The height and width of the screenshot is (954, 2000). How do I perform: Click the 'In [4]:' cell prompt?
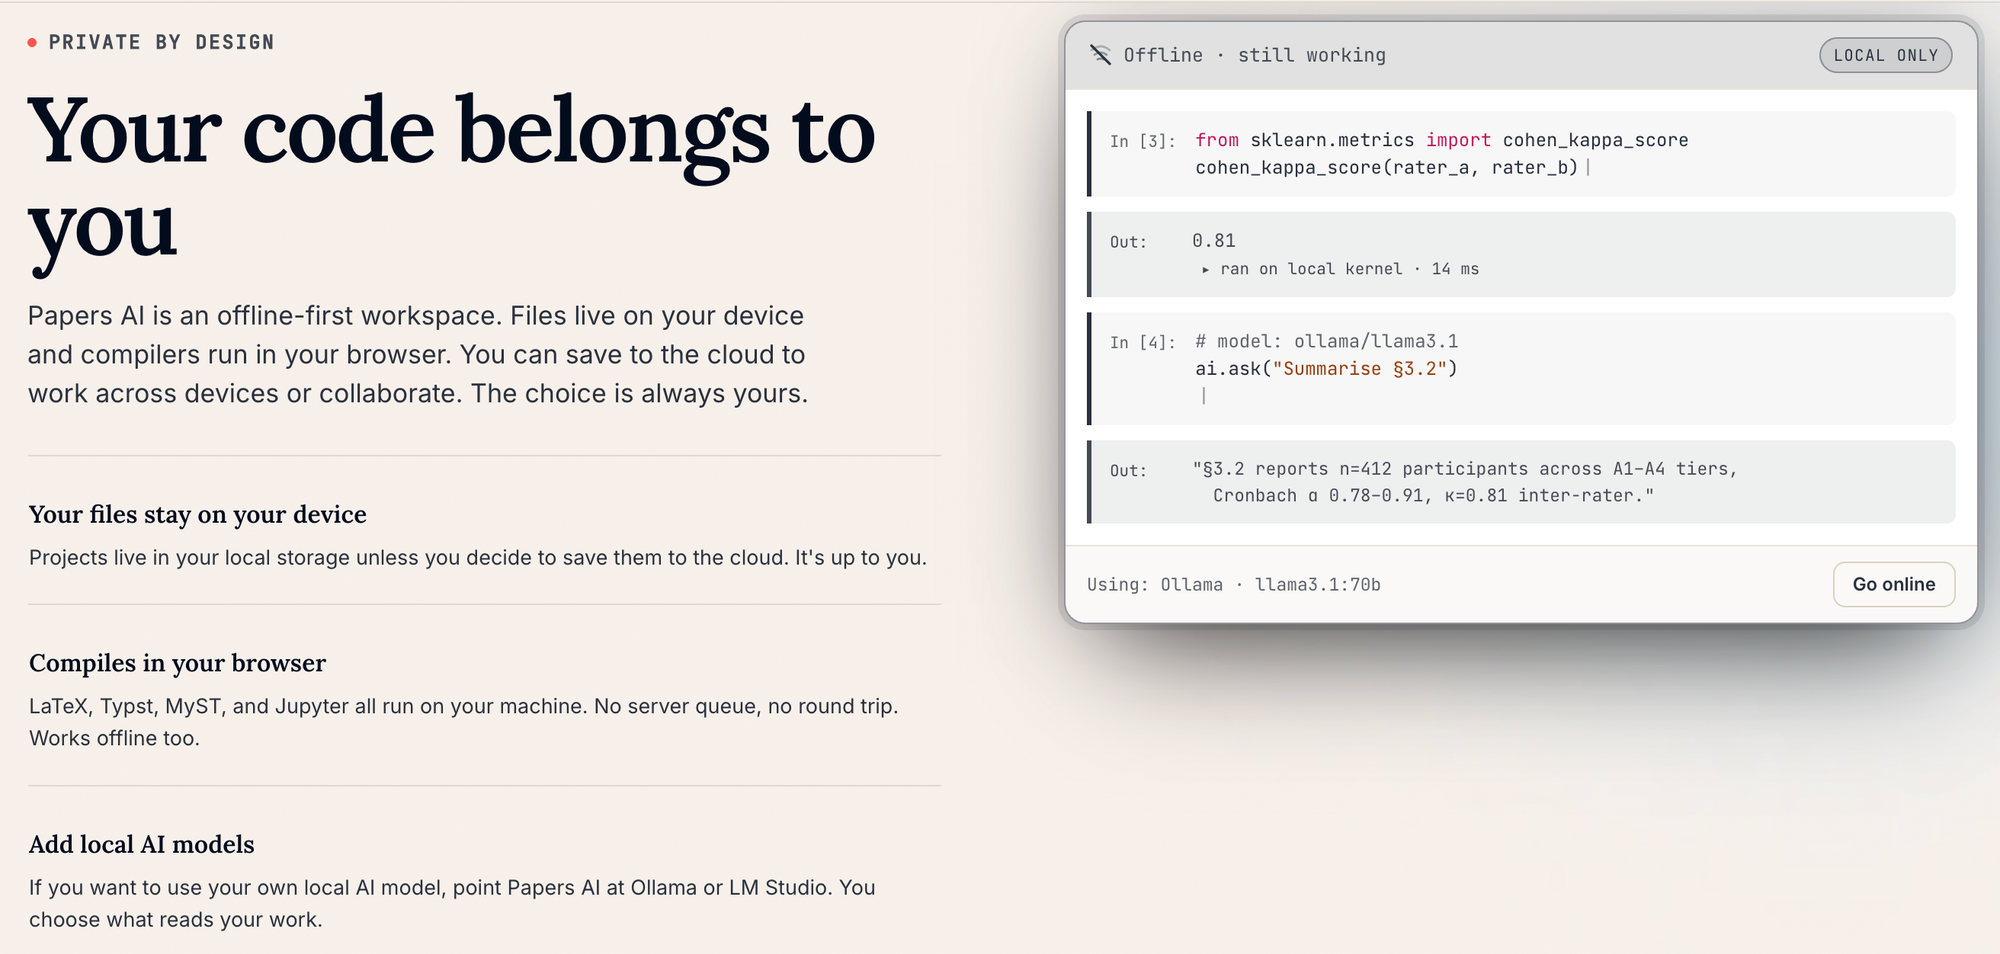(1142, 342)
